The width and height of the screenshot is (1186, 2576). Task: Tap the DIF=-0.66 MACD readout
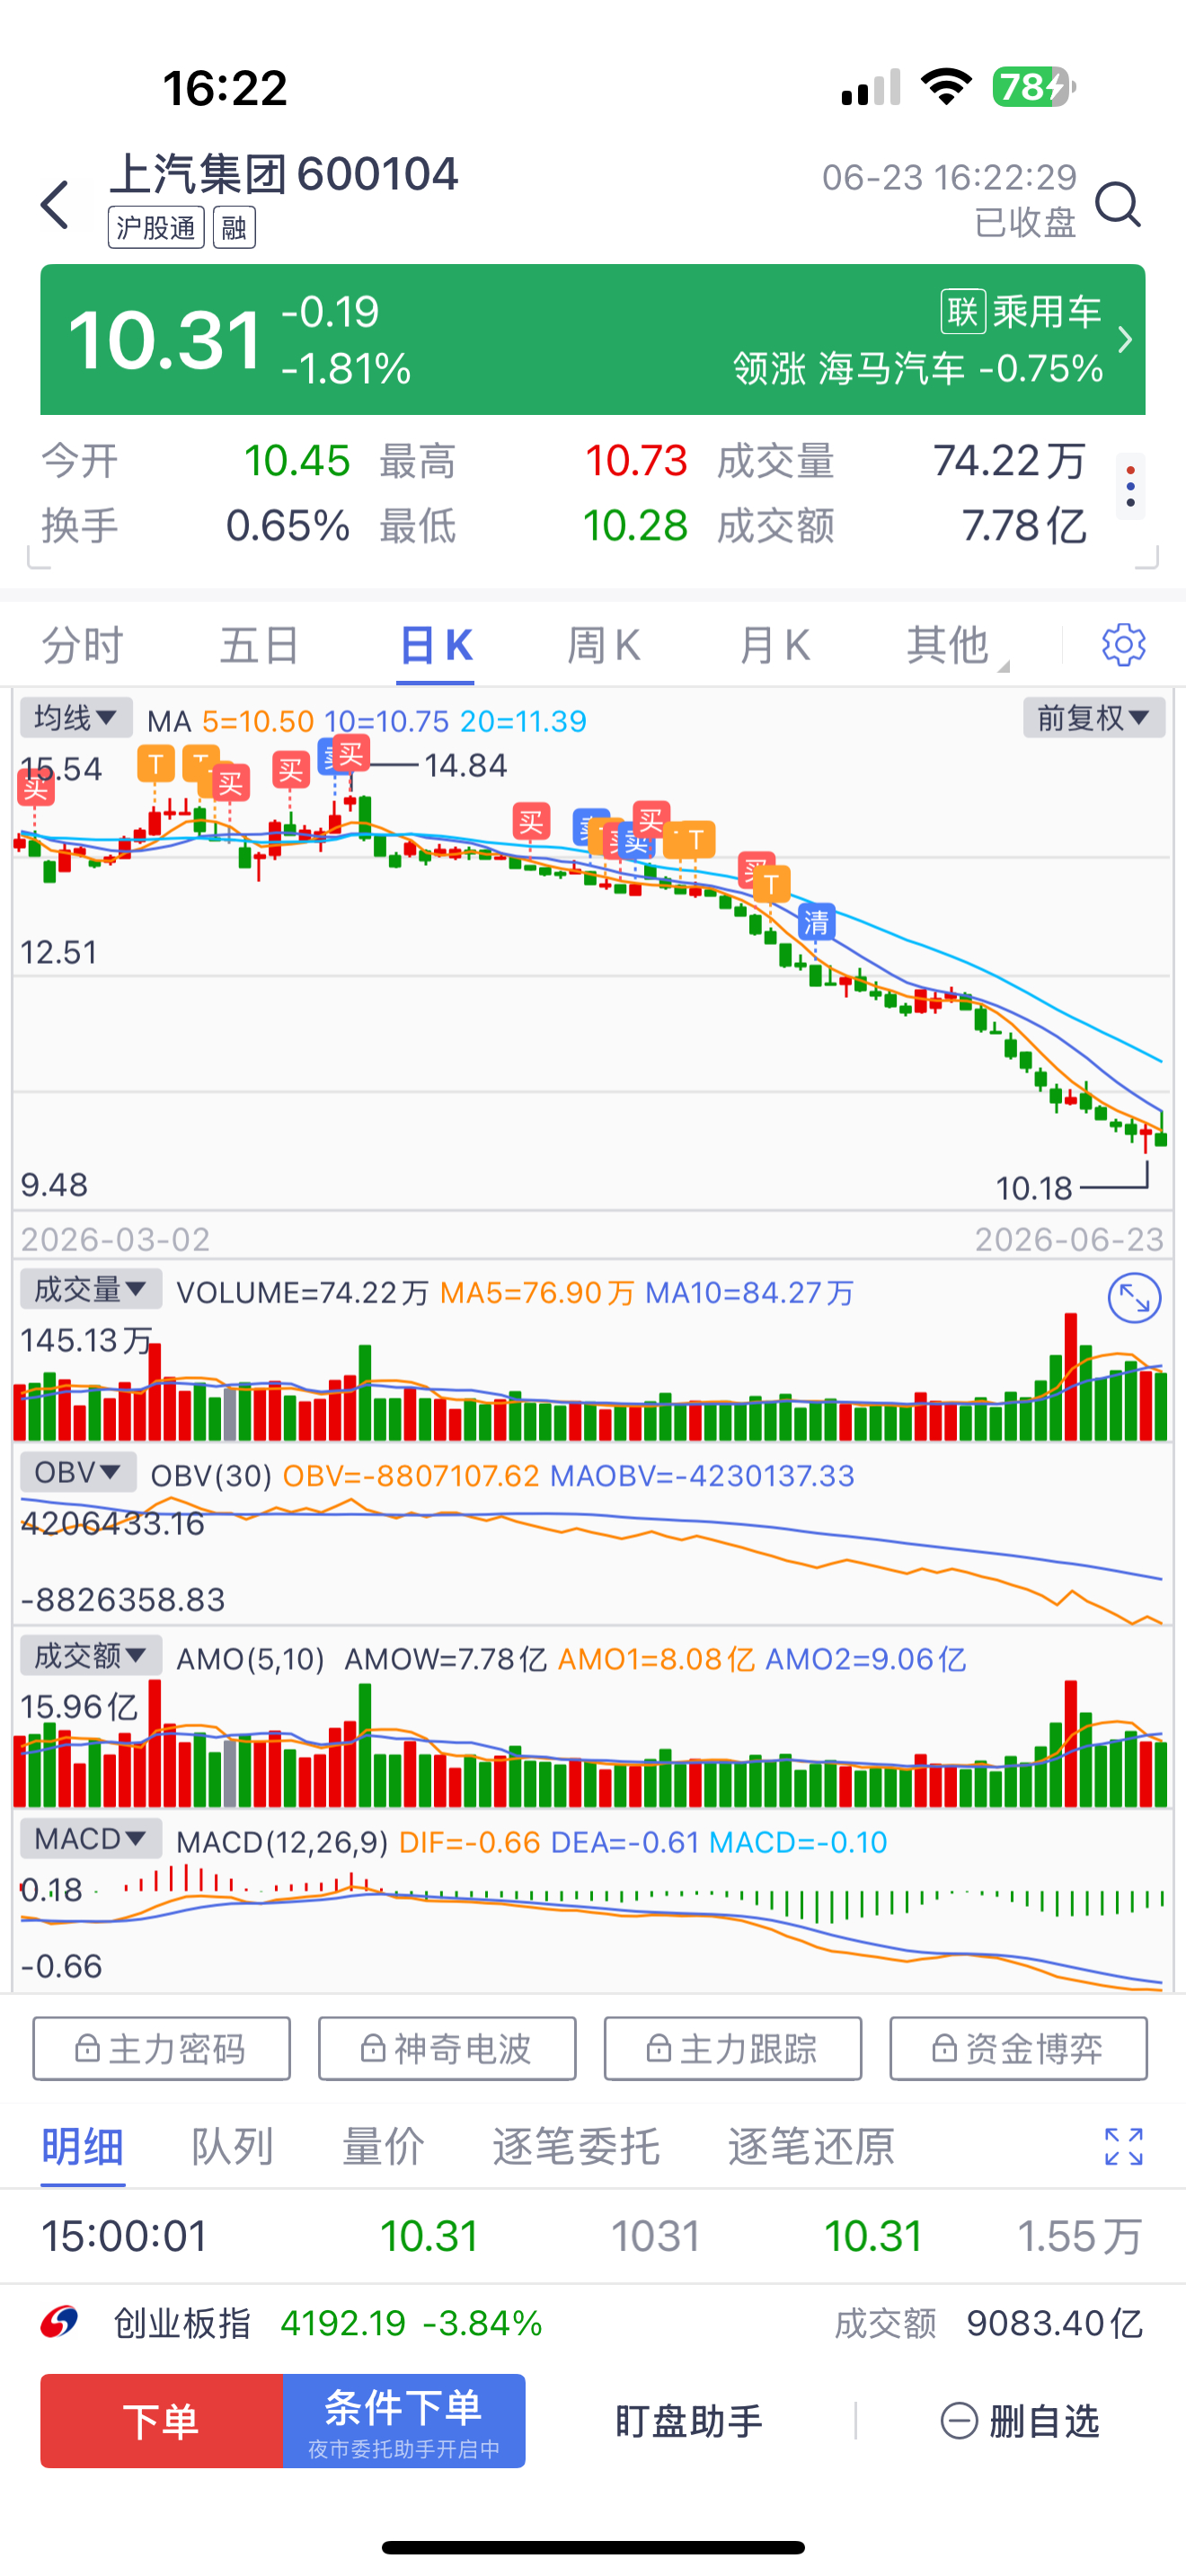coord(469,1842)
